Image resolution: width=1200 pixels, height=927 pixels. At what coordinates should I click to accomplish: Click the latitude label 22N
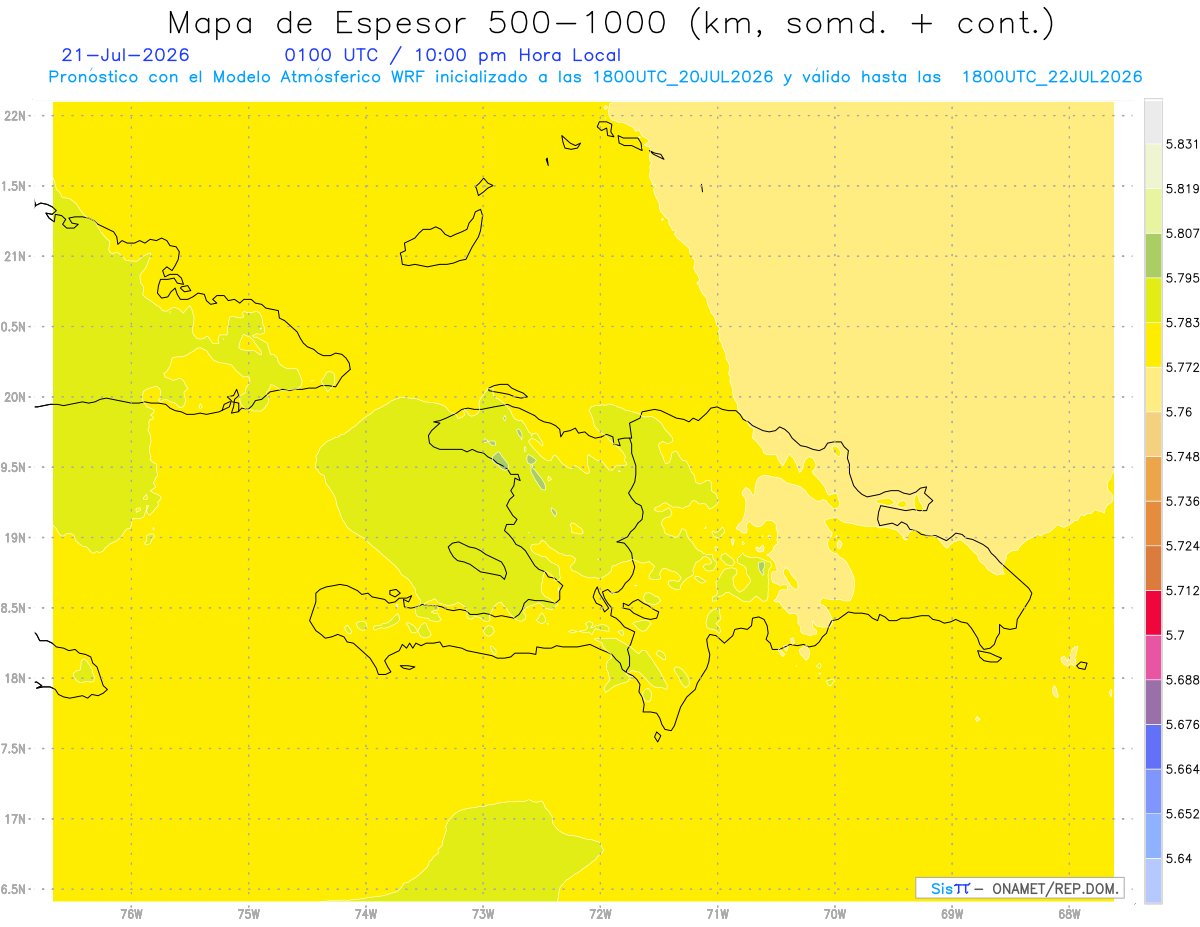pos(15,116)
